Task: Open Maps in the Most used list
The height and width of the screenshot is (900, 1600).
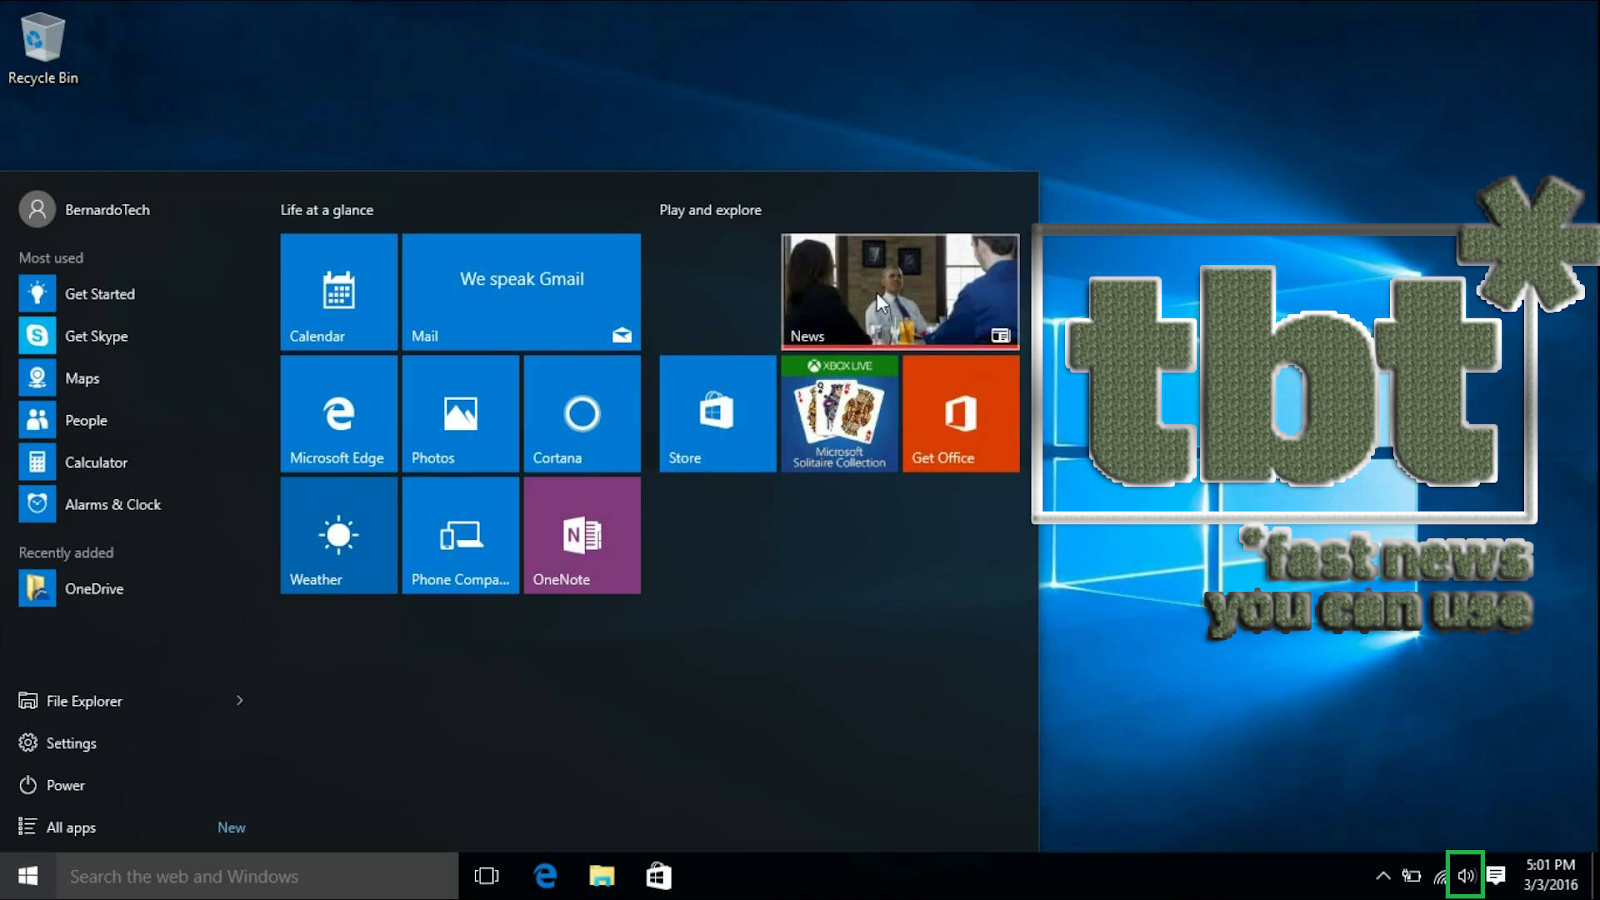Action: tap(130, 378)
